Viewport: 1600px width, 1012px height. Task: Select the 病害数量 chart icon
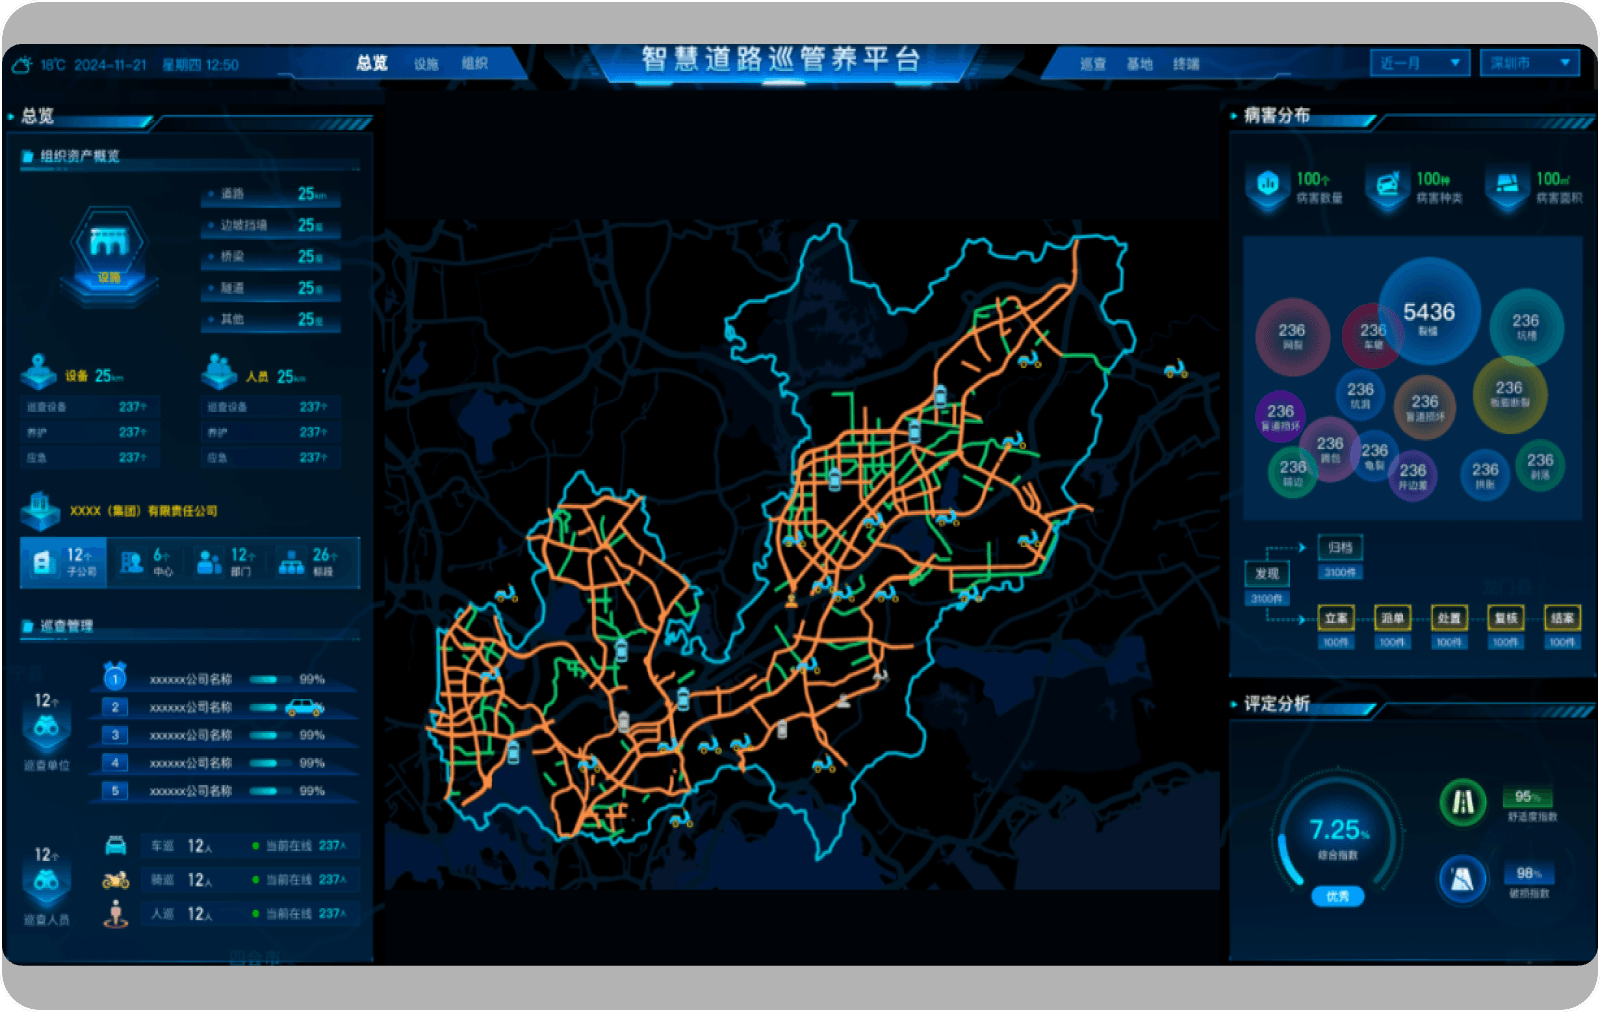tap(1268, 185)
